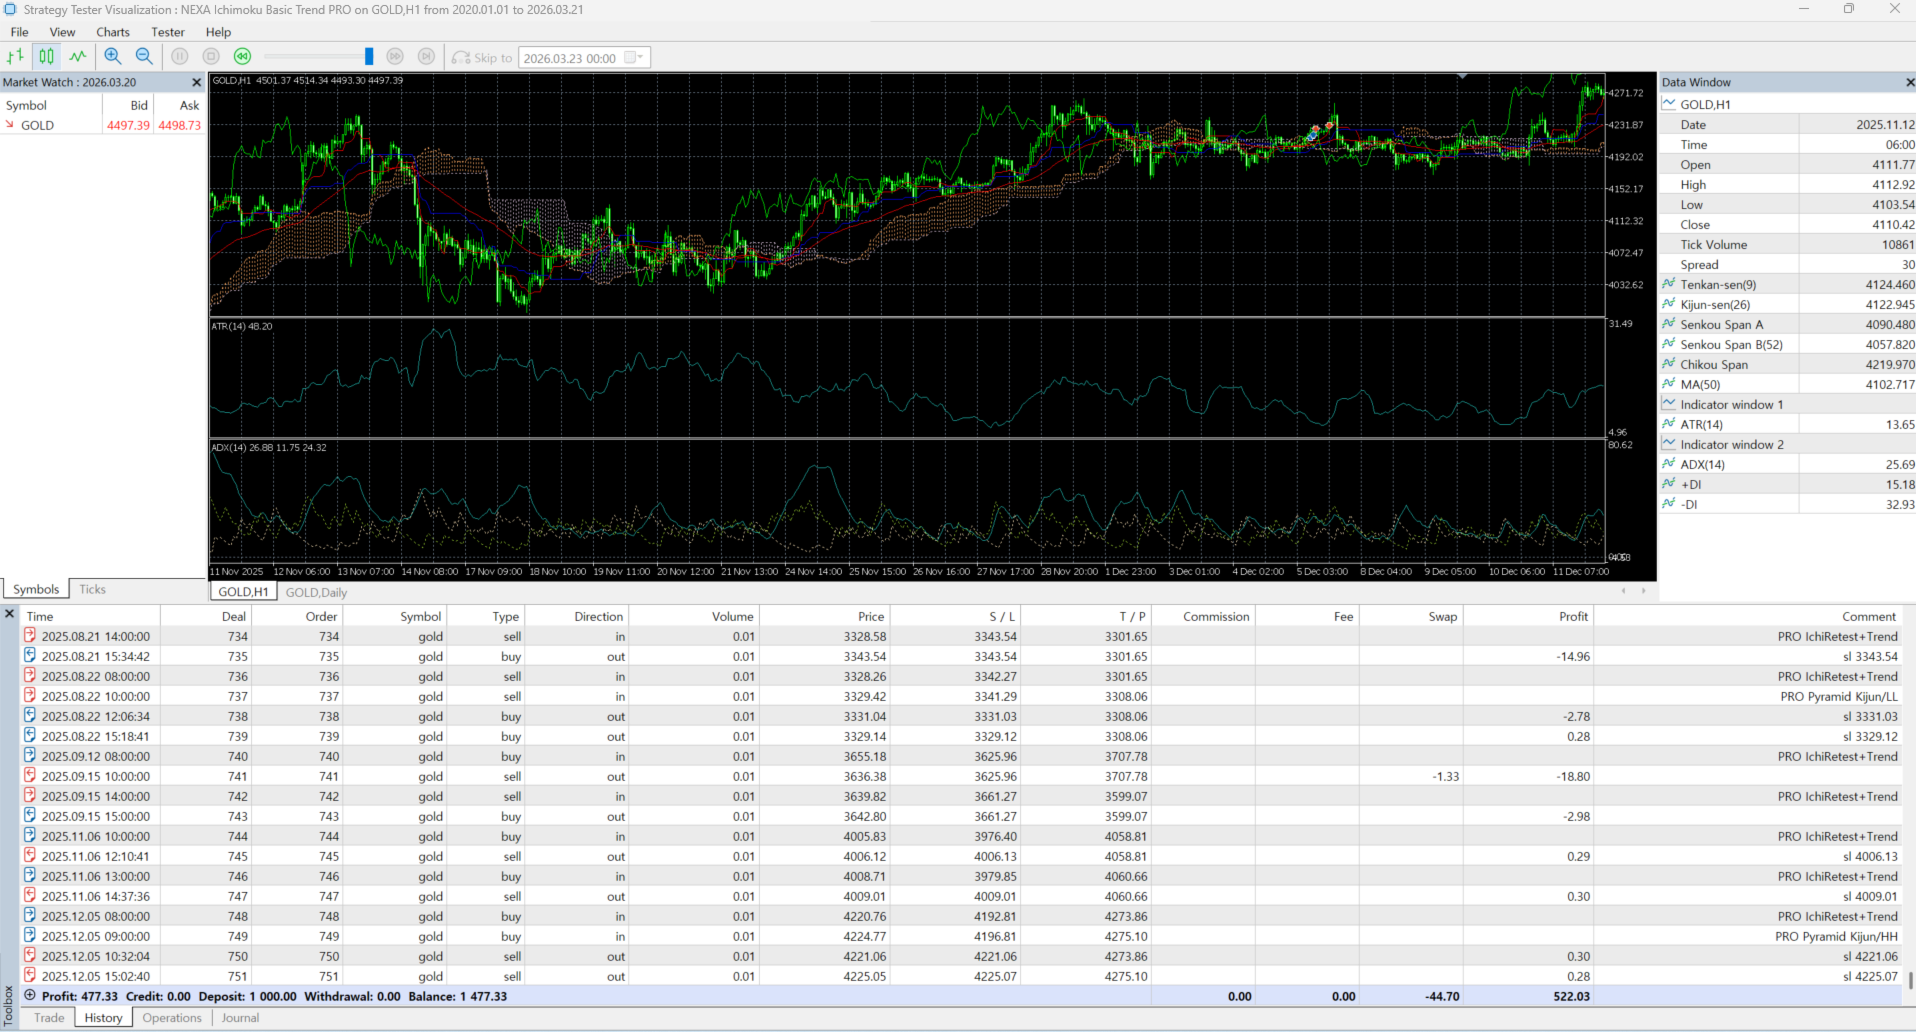
Task: Collapse Indicator window 1 group in Data Window
Action: tap(1669, 404)
